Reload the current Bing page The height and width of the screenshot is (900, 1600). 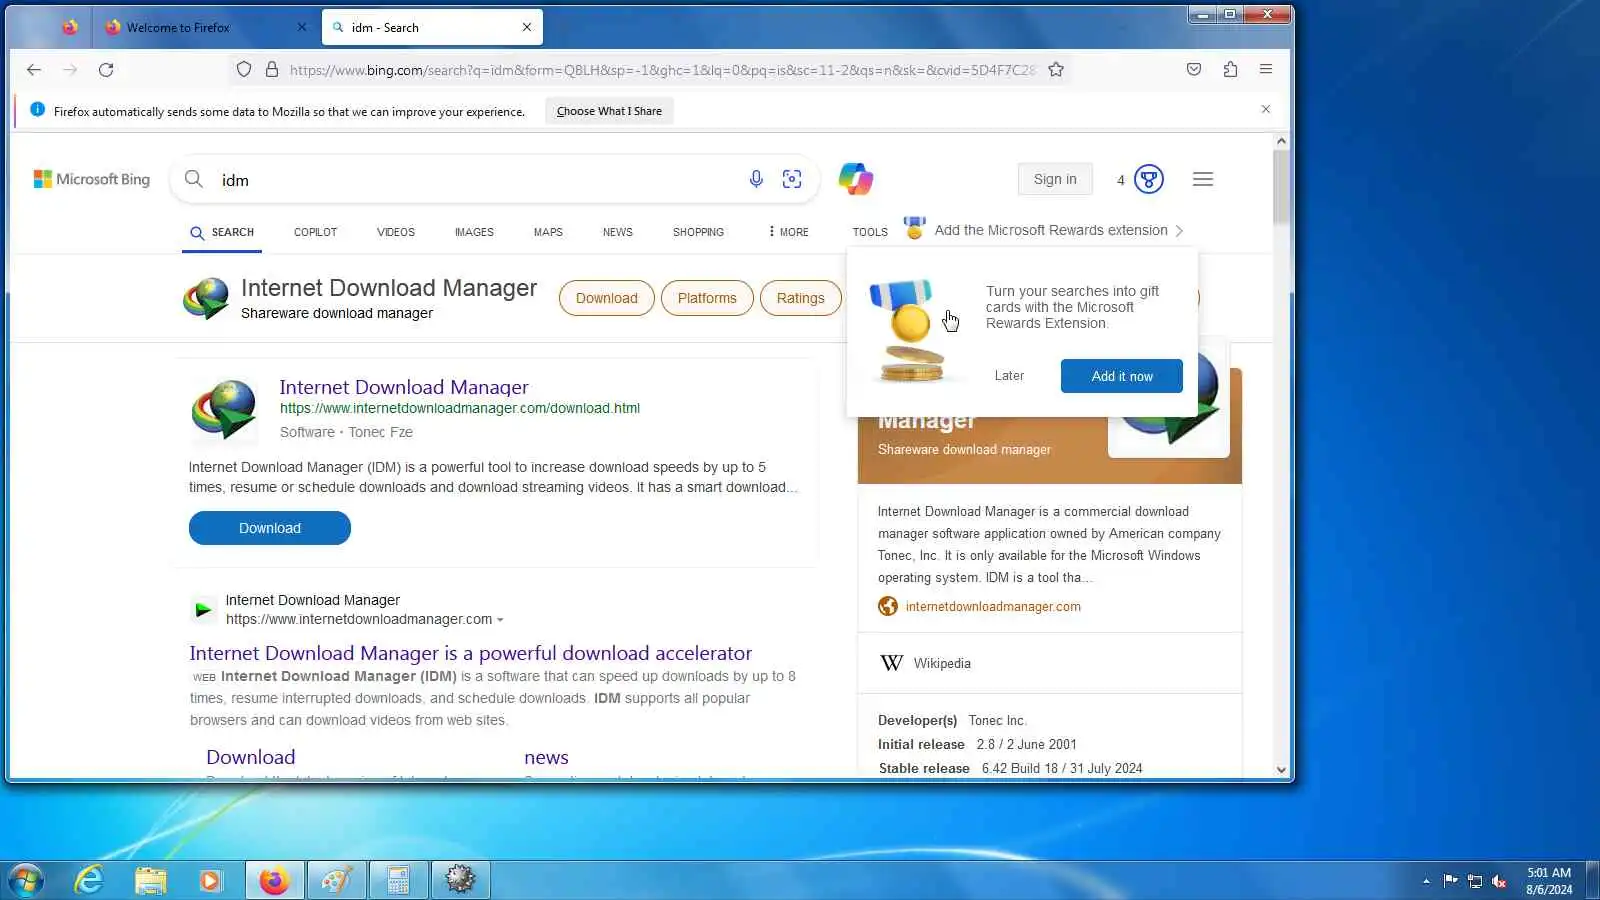click(106, 70)
